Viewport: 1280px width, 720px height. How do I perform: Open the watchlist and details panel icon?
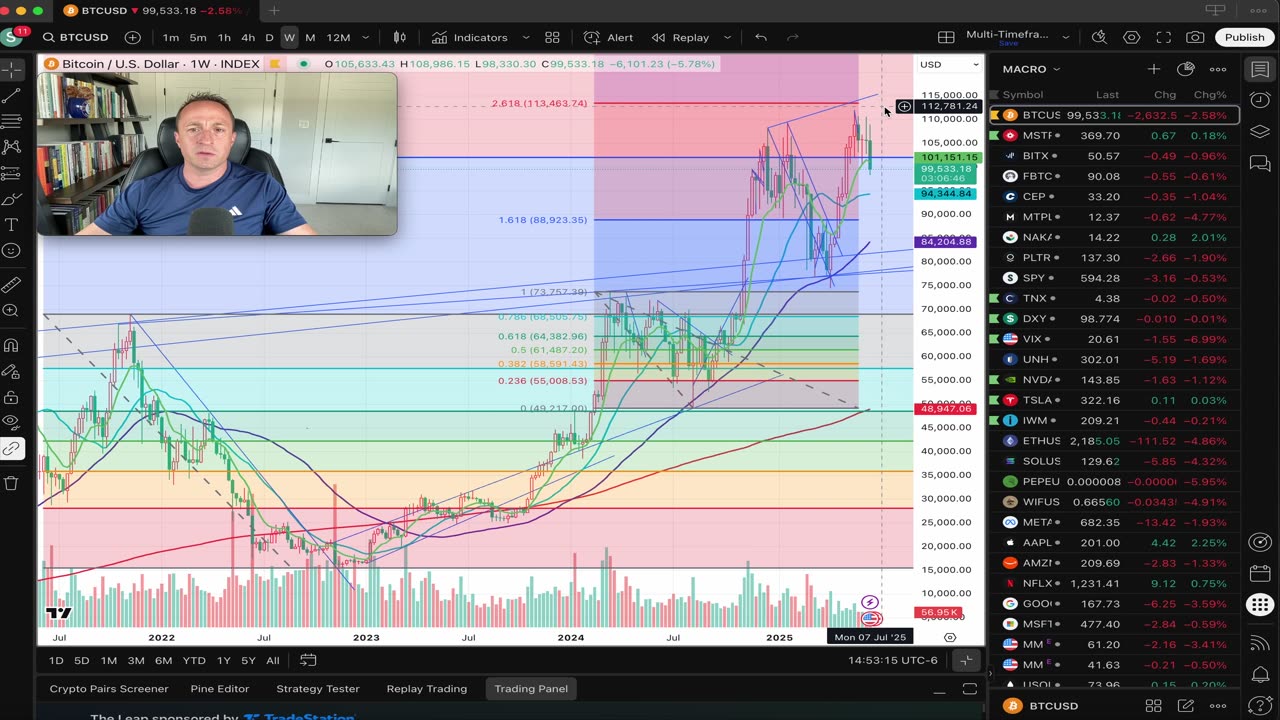coord(1260,70)
